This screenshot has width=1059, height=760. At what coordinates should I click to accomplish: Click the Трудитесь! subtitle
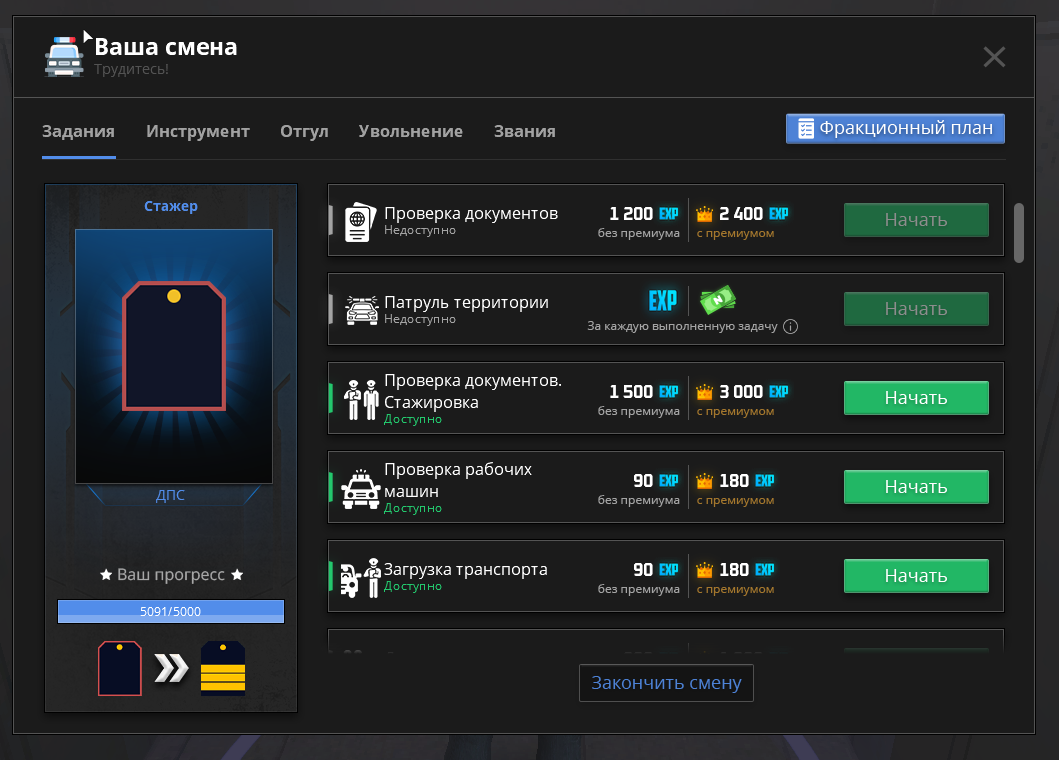click(x=131, y=69)
